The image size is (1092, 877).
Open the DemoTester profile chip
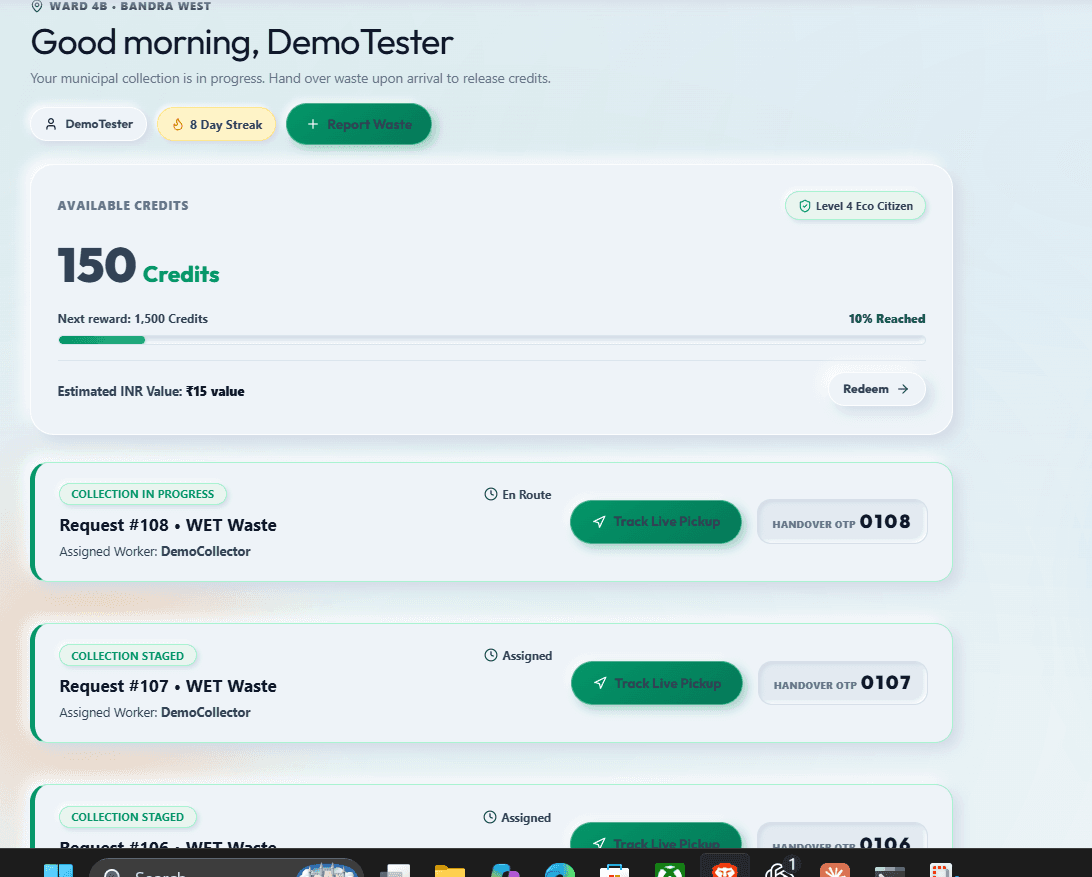(x=88, y=124)
